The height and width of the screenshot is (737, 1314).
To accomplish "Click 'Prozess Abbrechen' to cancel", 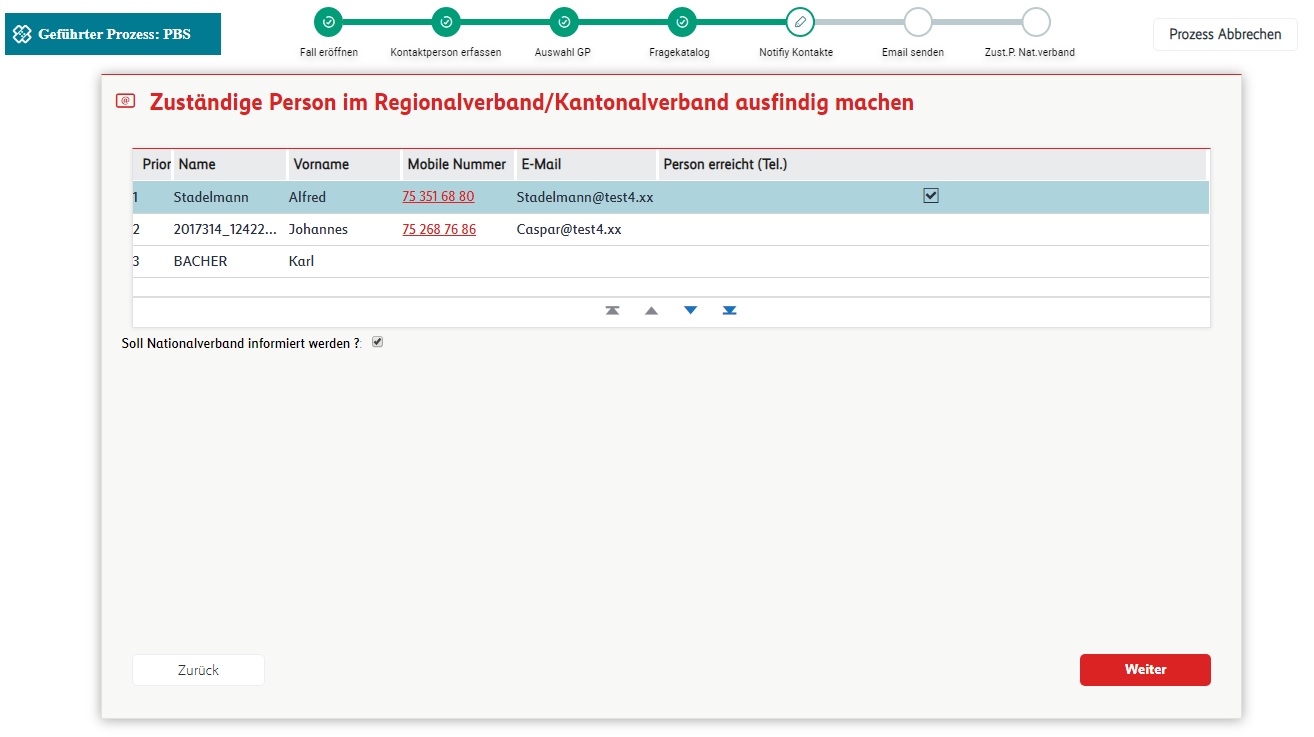I will 1225,34.
